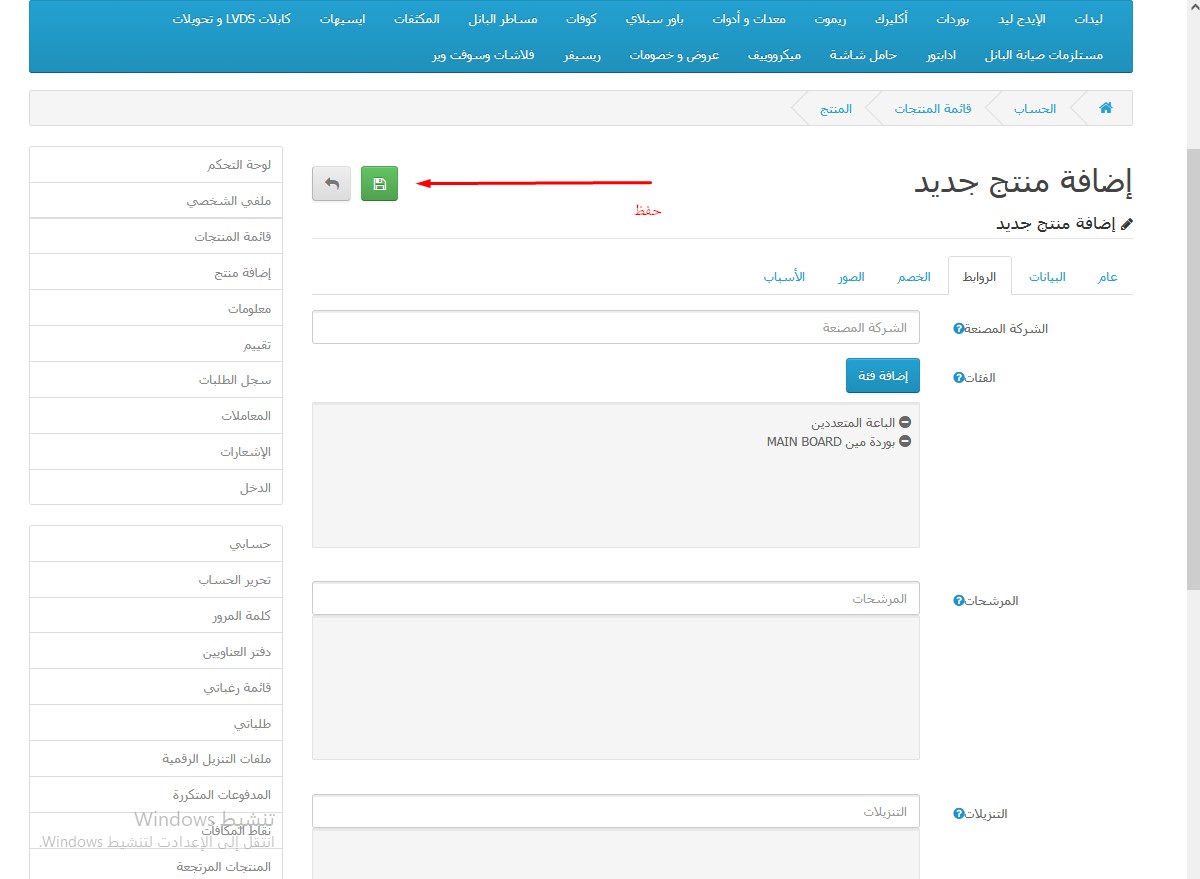Go to home via breadcrumb house icon
Screen dimensions: 1200x879
(x=1105, y=108)
